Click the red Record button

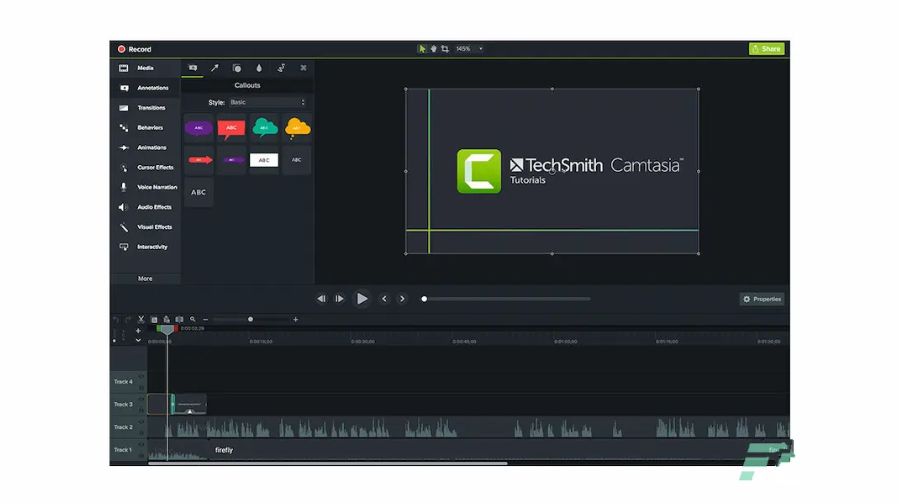(135, 49)
